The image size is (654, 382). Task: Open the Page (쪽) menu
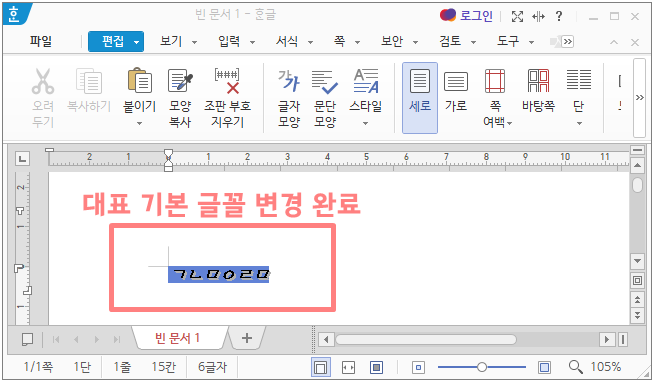point(339,41)
